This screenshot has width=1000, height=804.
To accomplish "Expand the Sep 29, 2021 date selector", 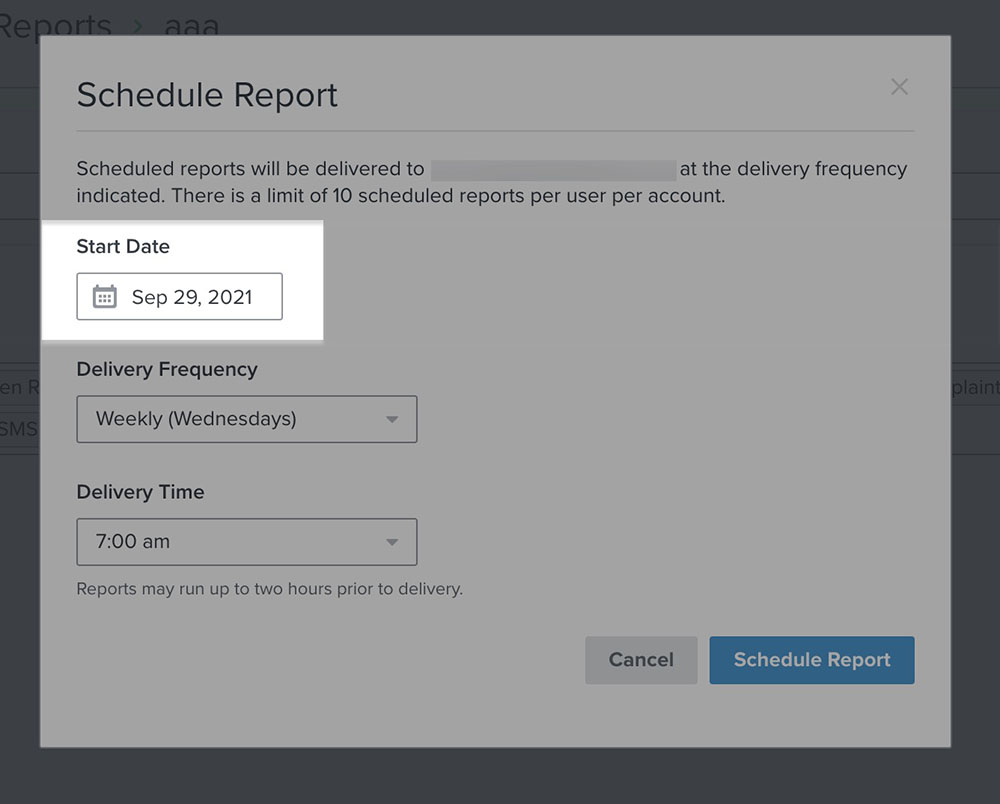I will click(x=179, y=296).
